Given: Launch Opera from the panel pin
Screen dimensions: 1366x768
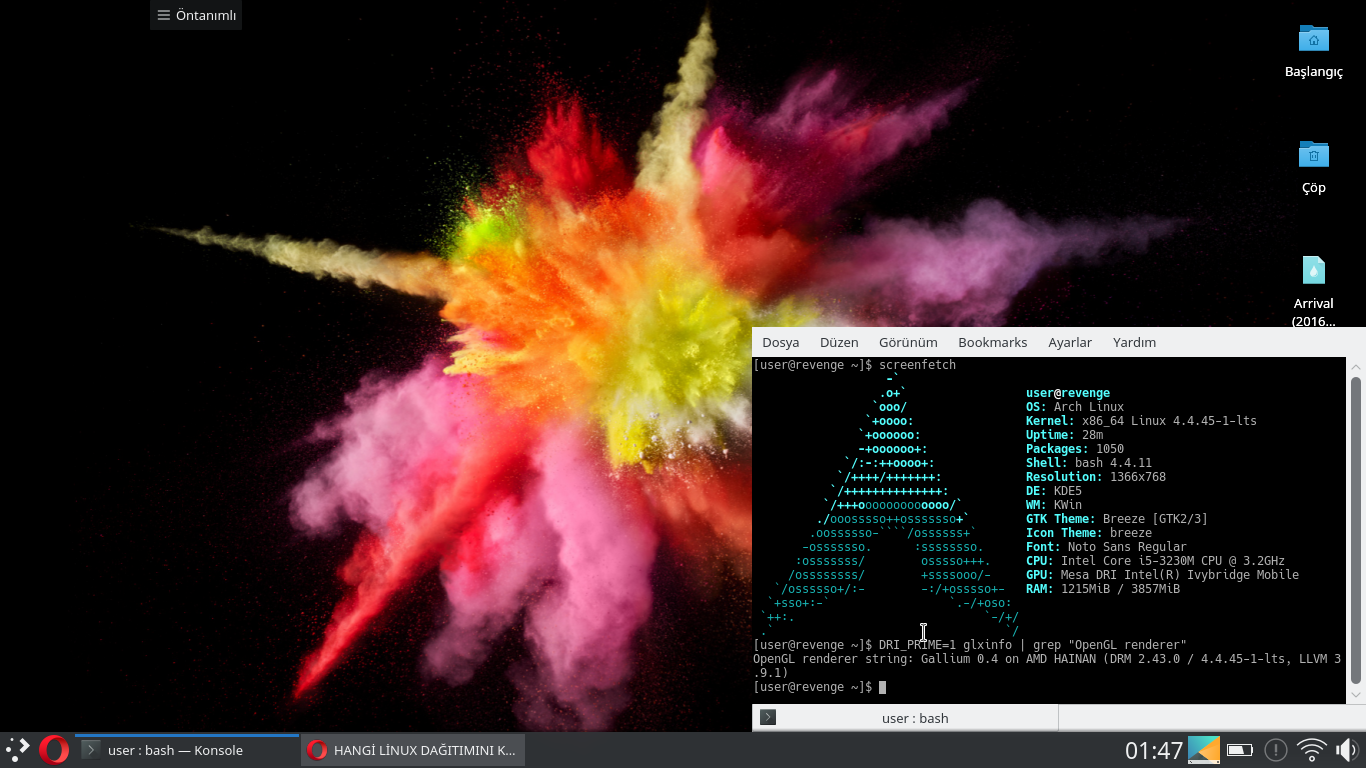Looking at the screenshot, I should click(54, 750).
